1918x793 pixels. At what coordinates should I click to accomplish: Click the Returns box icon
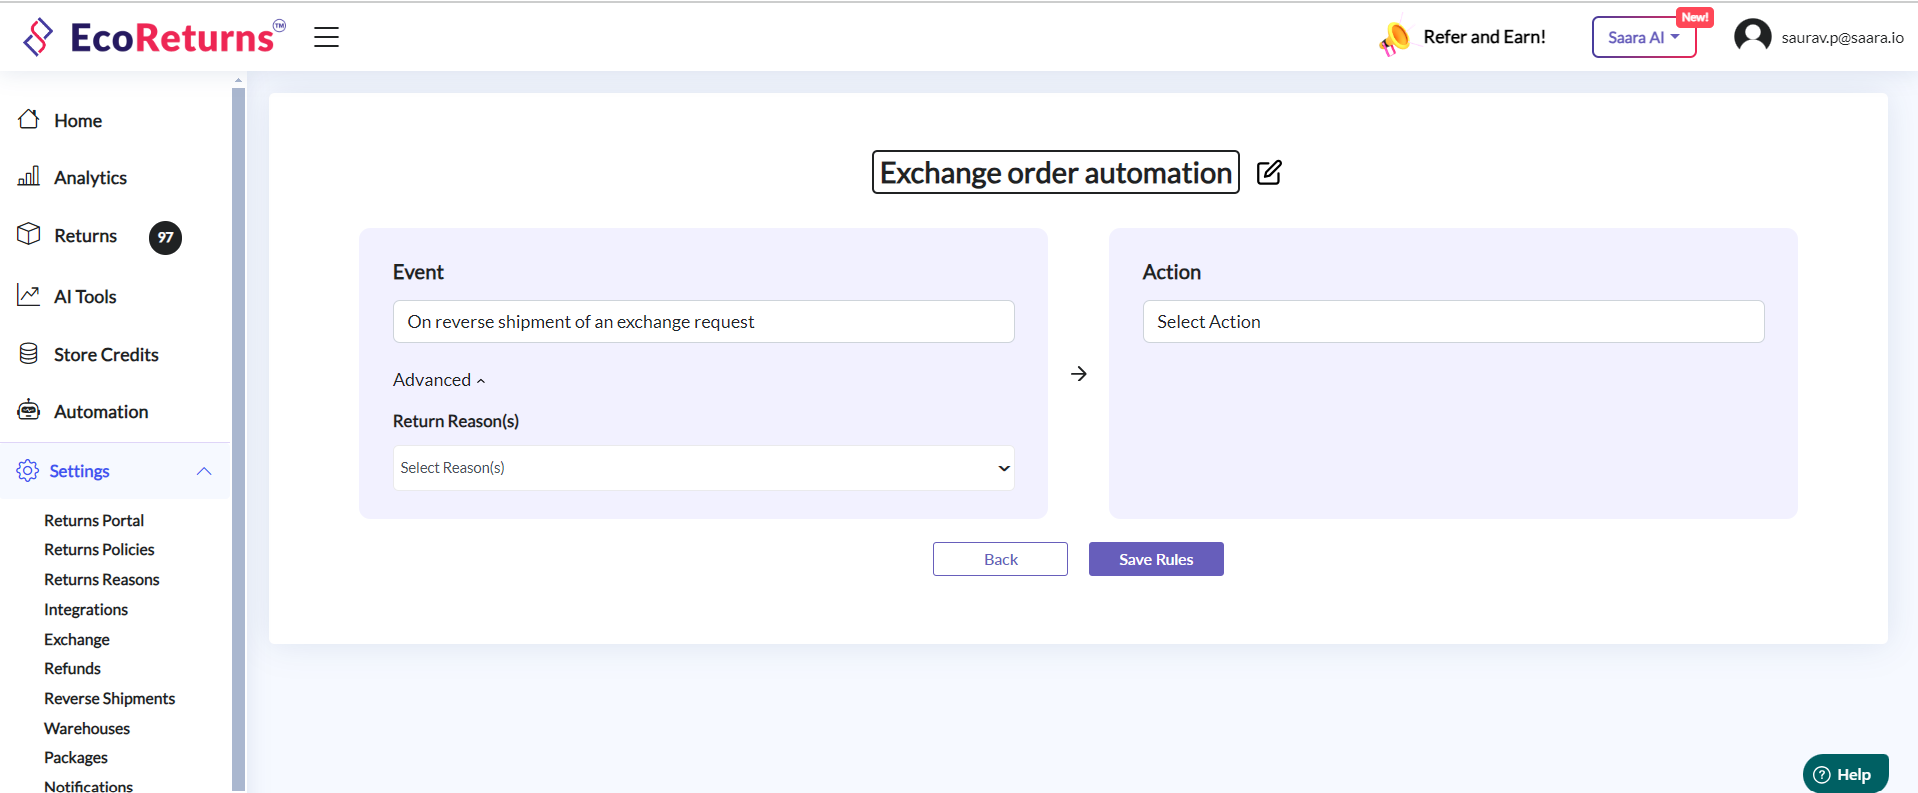29,235
